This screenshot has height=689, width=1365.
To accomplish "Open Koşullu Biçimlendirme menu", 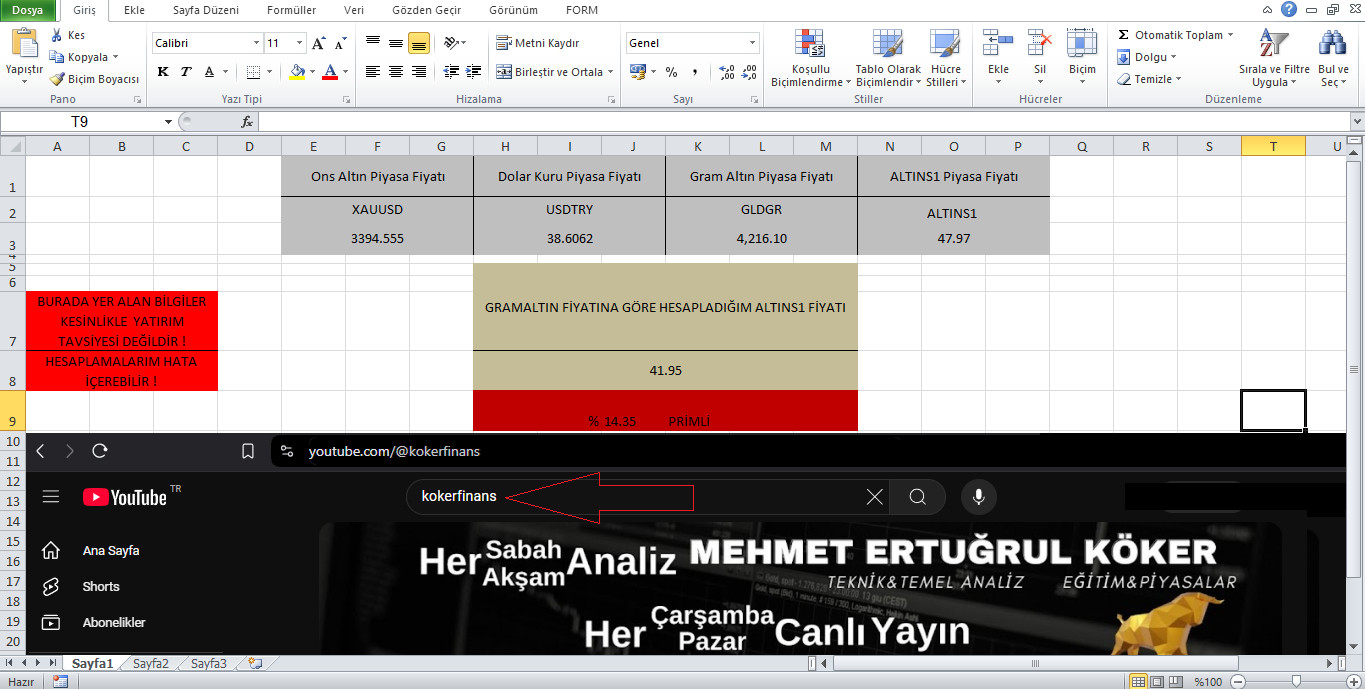I will click(808, 58).
